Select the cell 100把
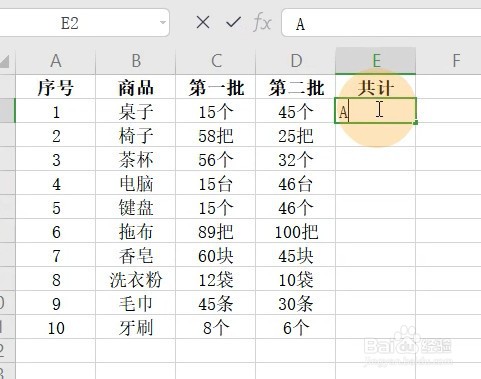The height and width of the screenshot is (379, 481). 296,231
